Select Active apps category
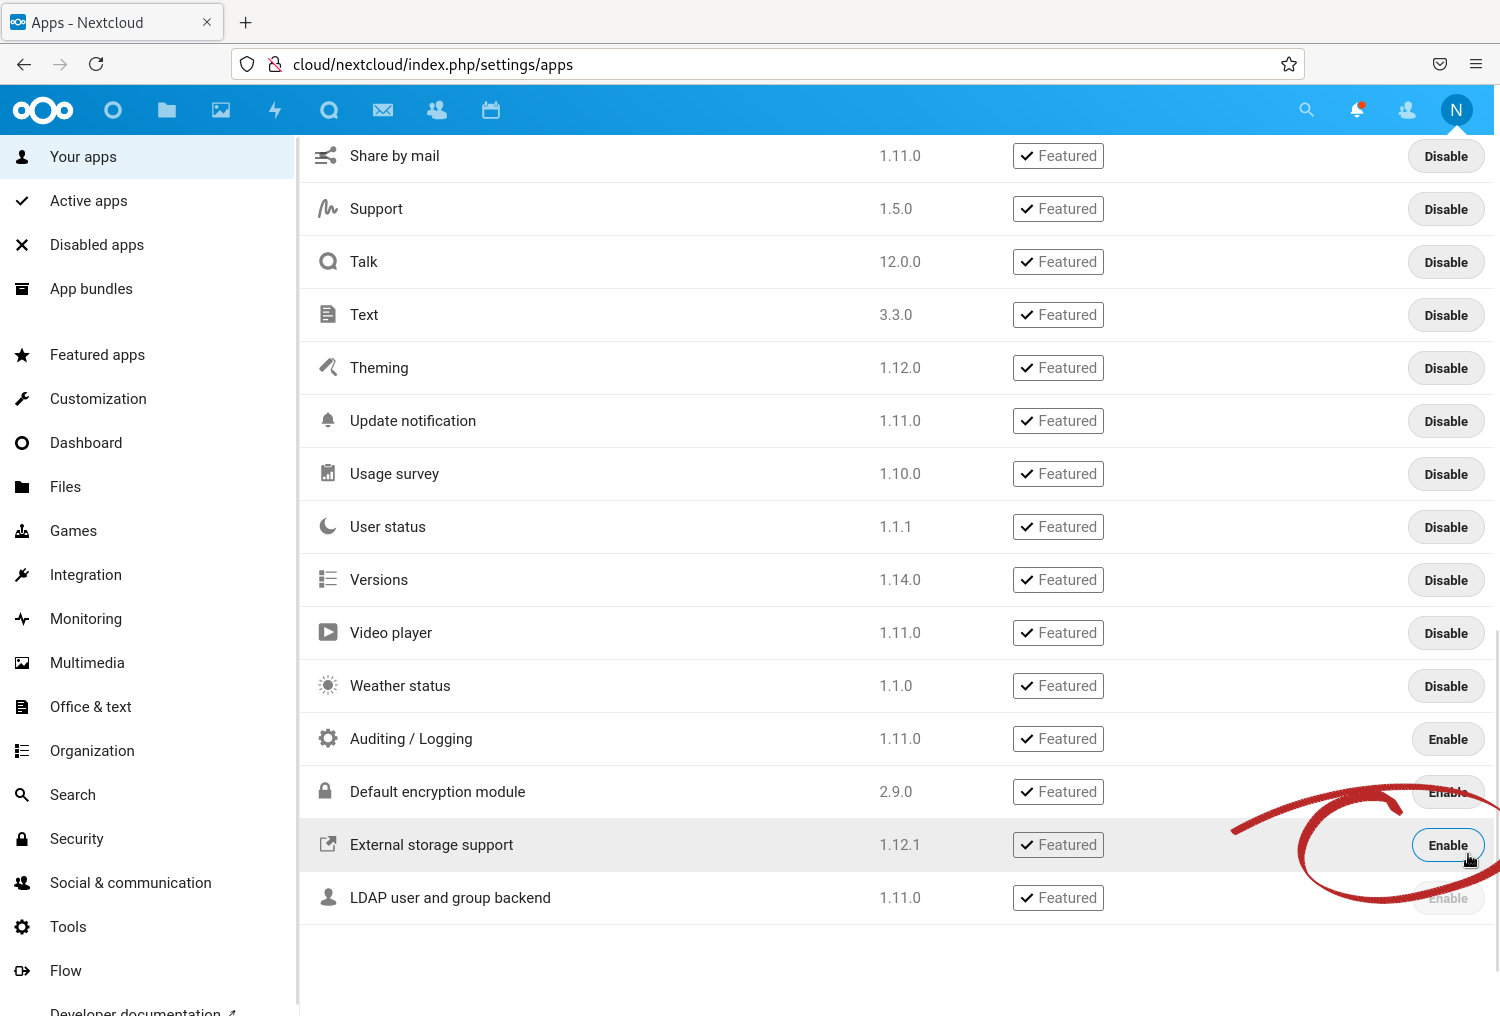This screenshot has width=1500, height=1022. click(x=147, y=201)
